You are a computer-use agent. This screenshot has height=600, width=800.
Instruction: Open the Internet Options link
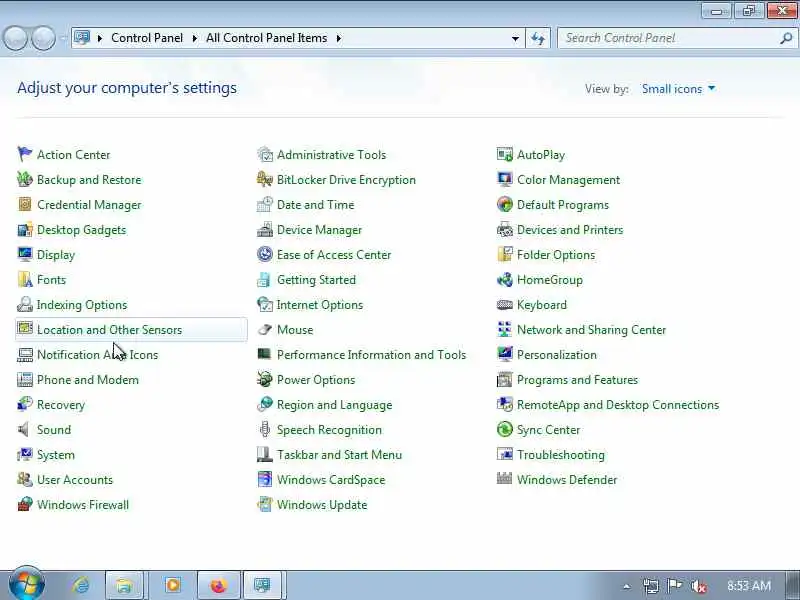point(320,305)
